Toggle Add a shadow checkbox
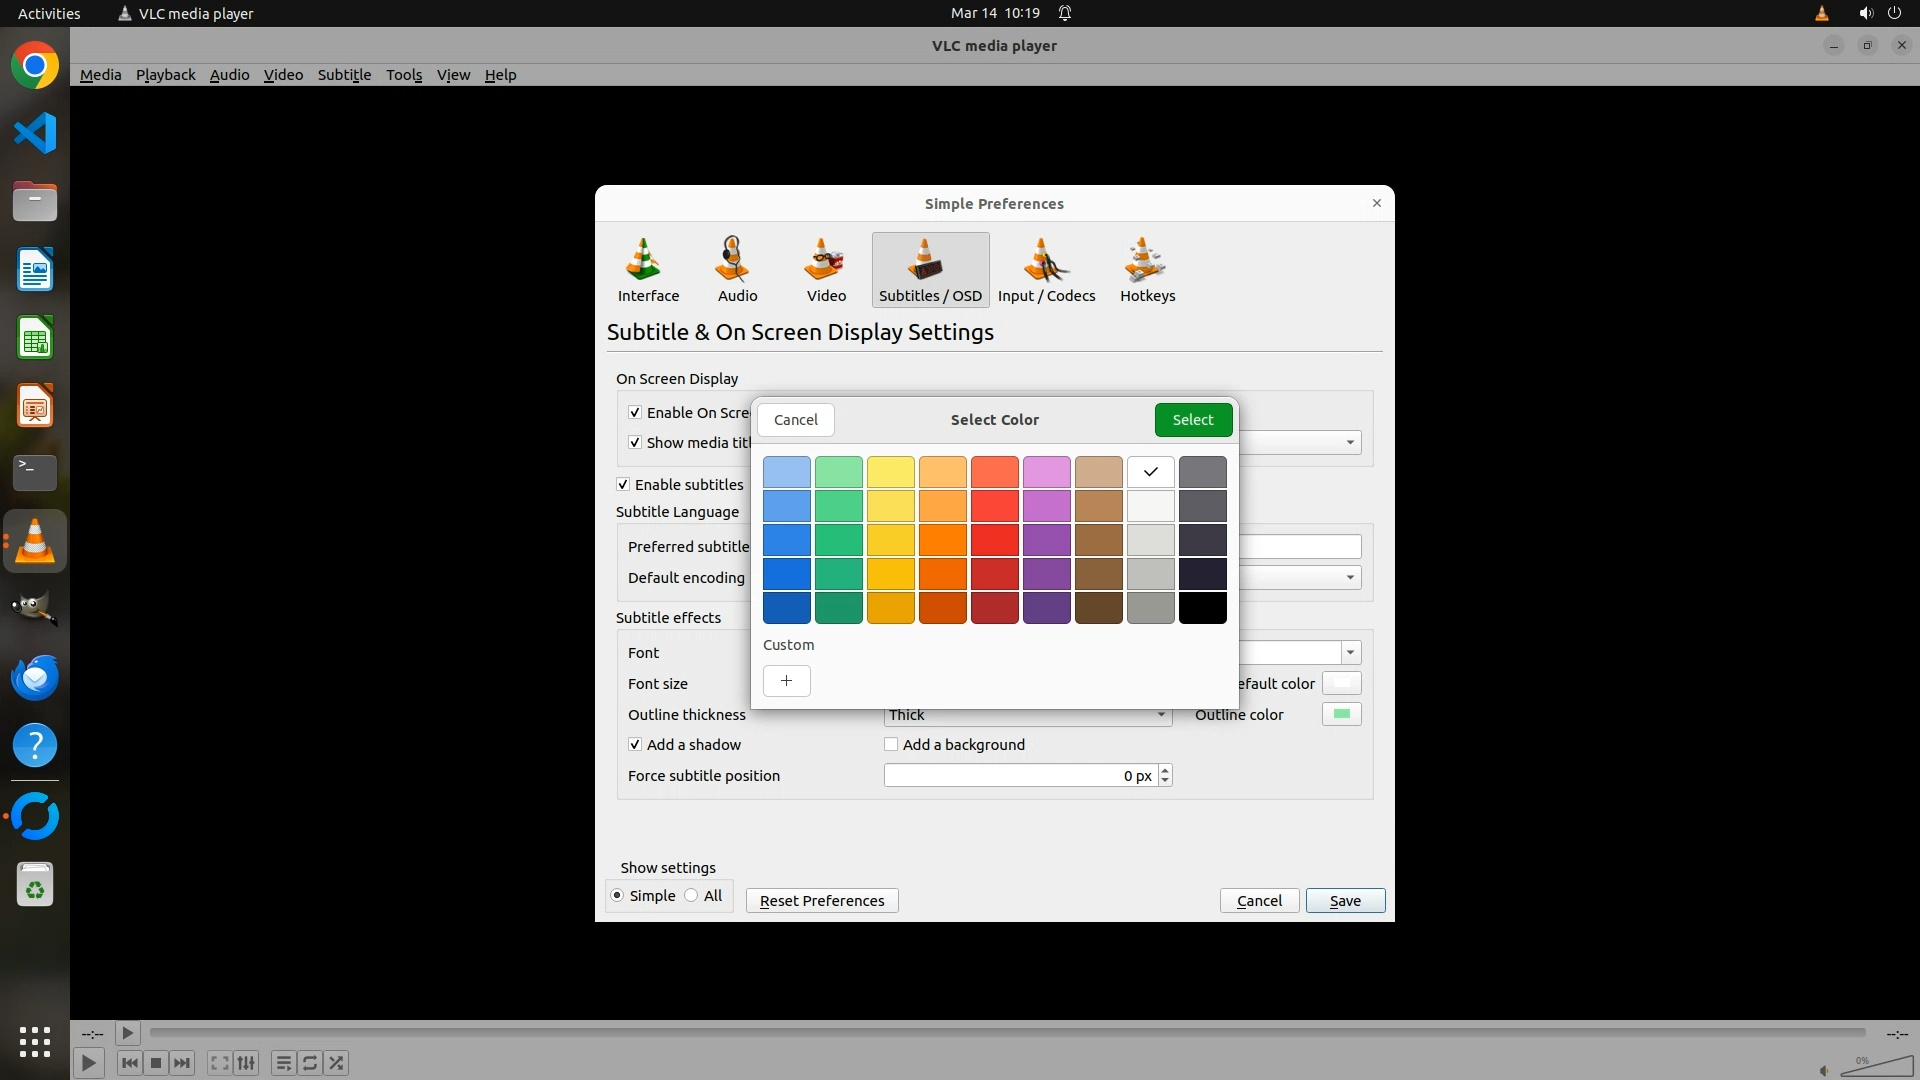 (x=635, y=745)
